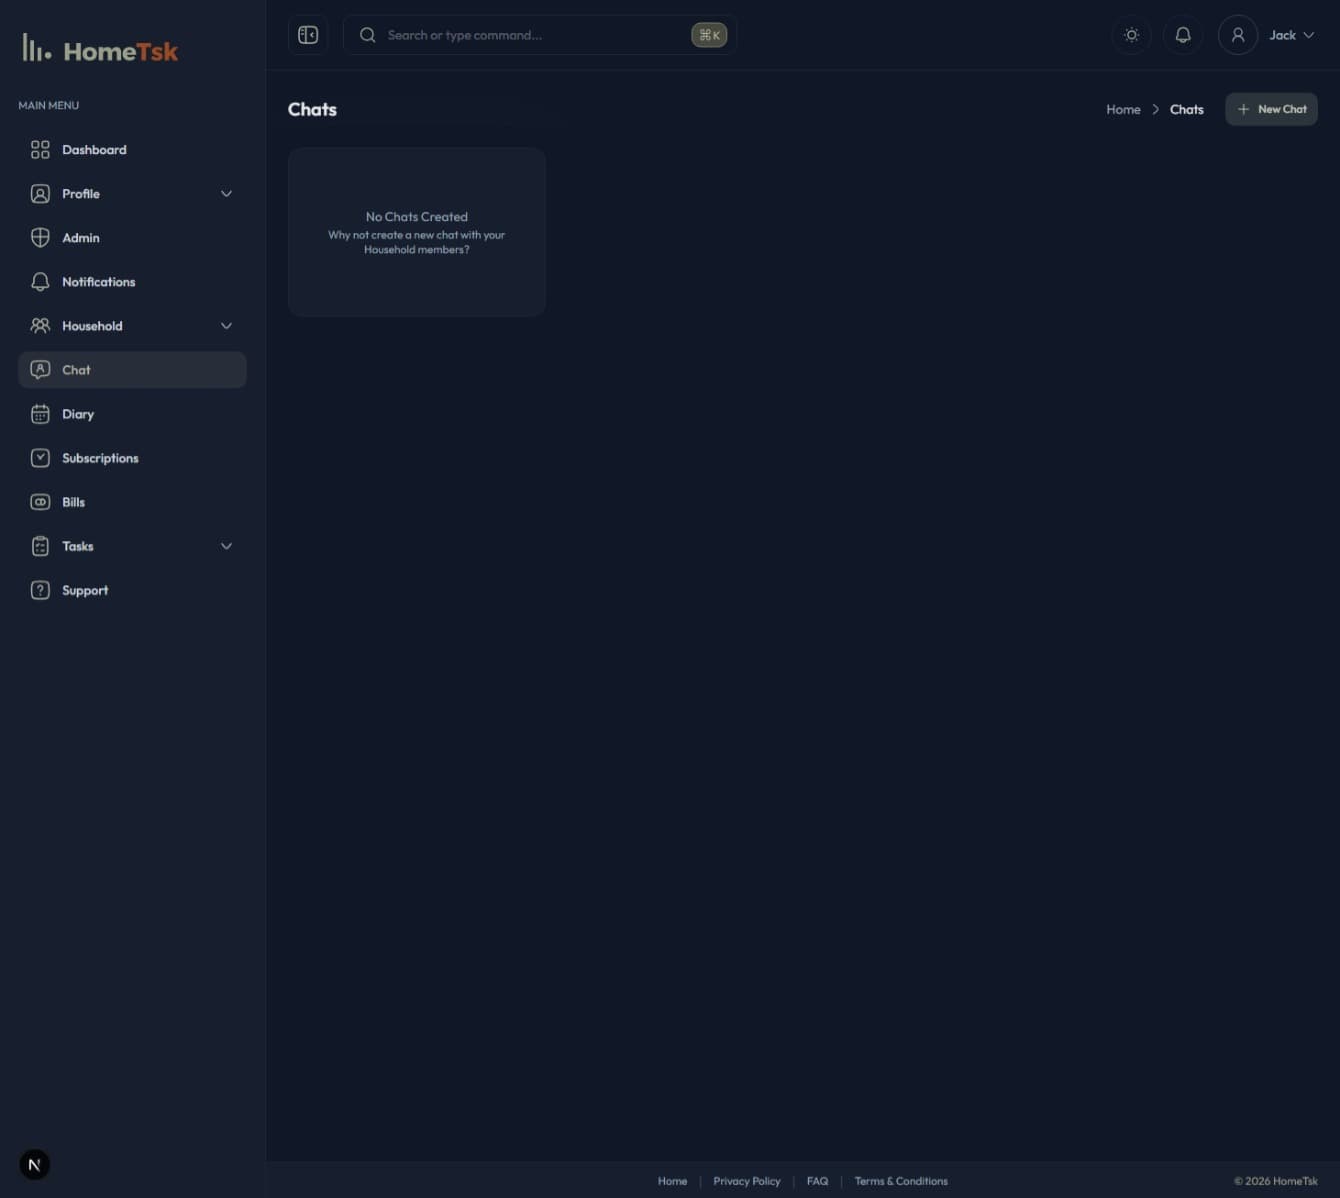Click the HomeTsk logo
Screen dimensions: 1340x1198
[x=100, y=50]
